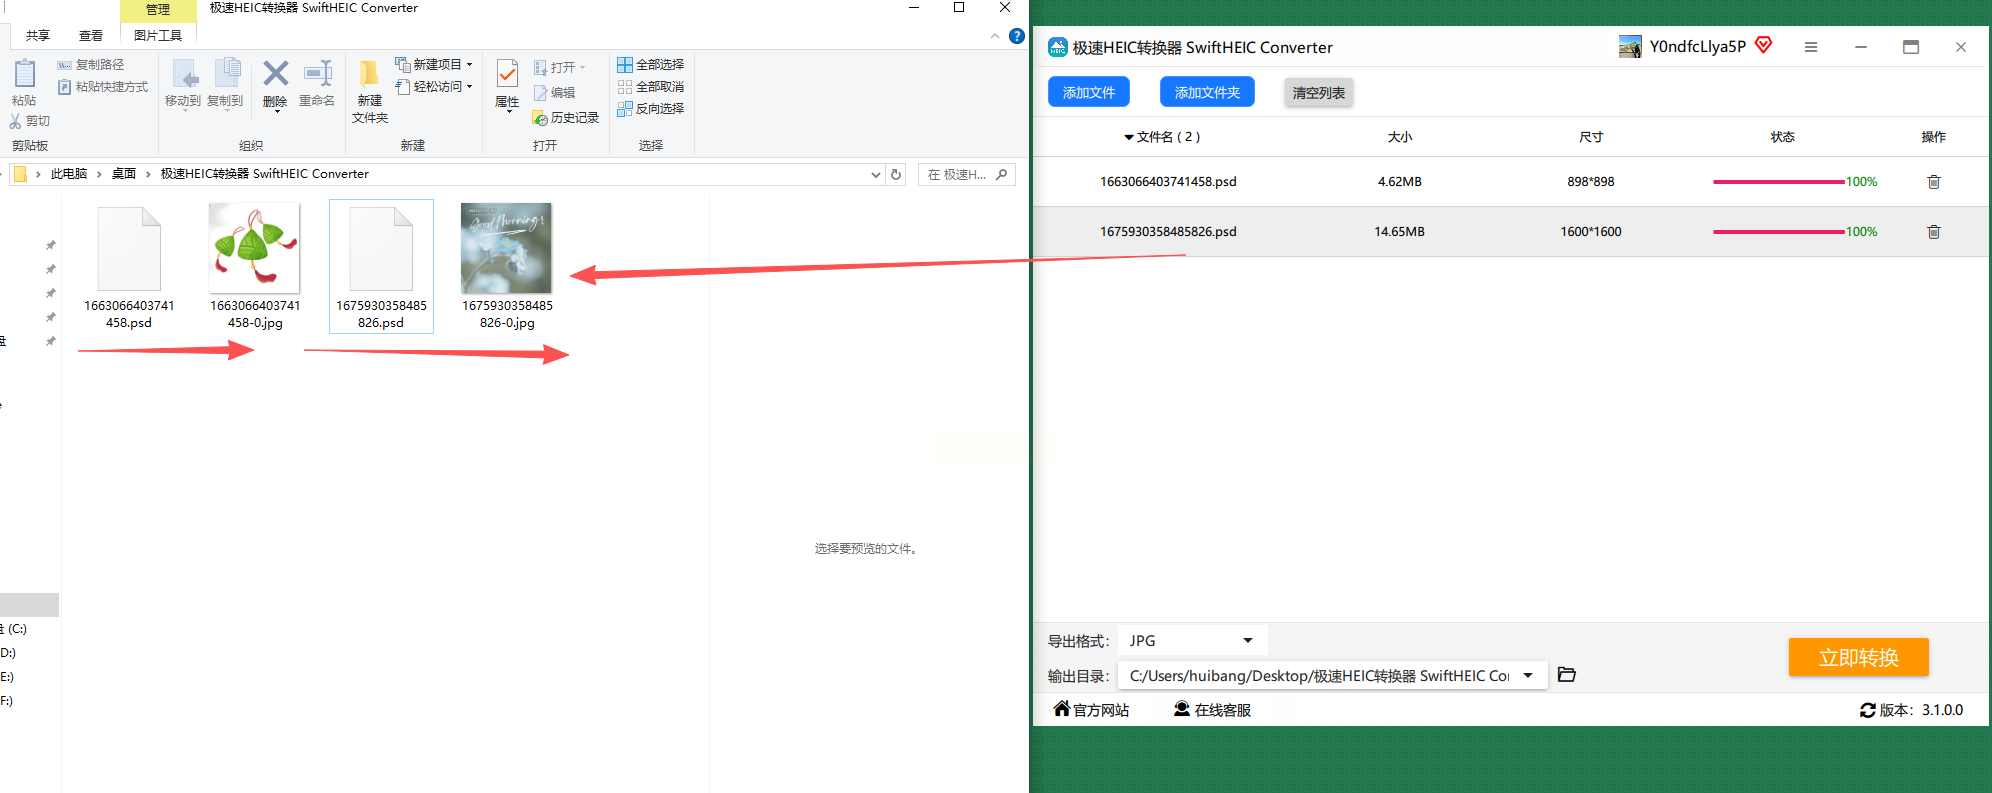This screenshot has width=1992, height=793.
Task: Click Invert selection in Explorer ribbon
Action: click(651, 109)
